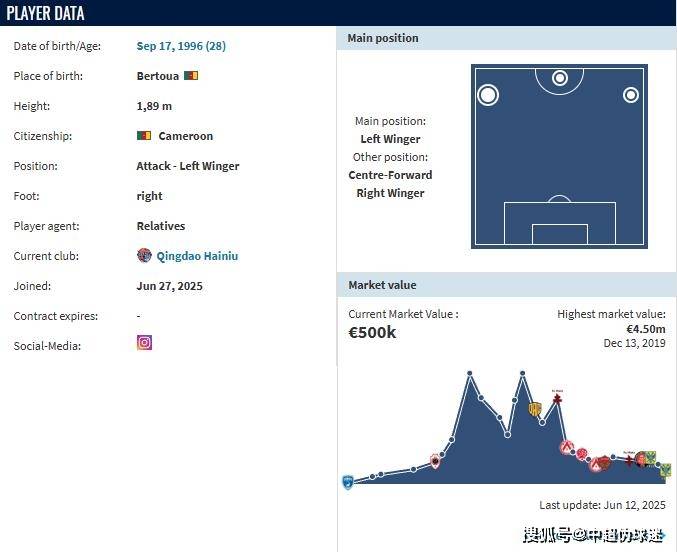The height and width of the screenshot is (552, 677).
Task: Click the current market value €500k
Action: [372, 332]
